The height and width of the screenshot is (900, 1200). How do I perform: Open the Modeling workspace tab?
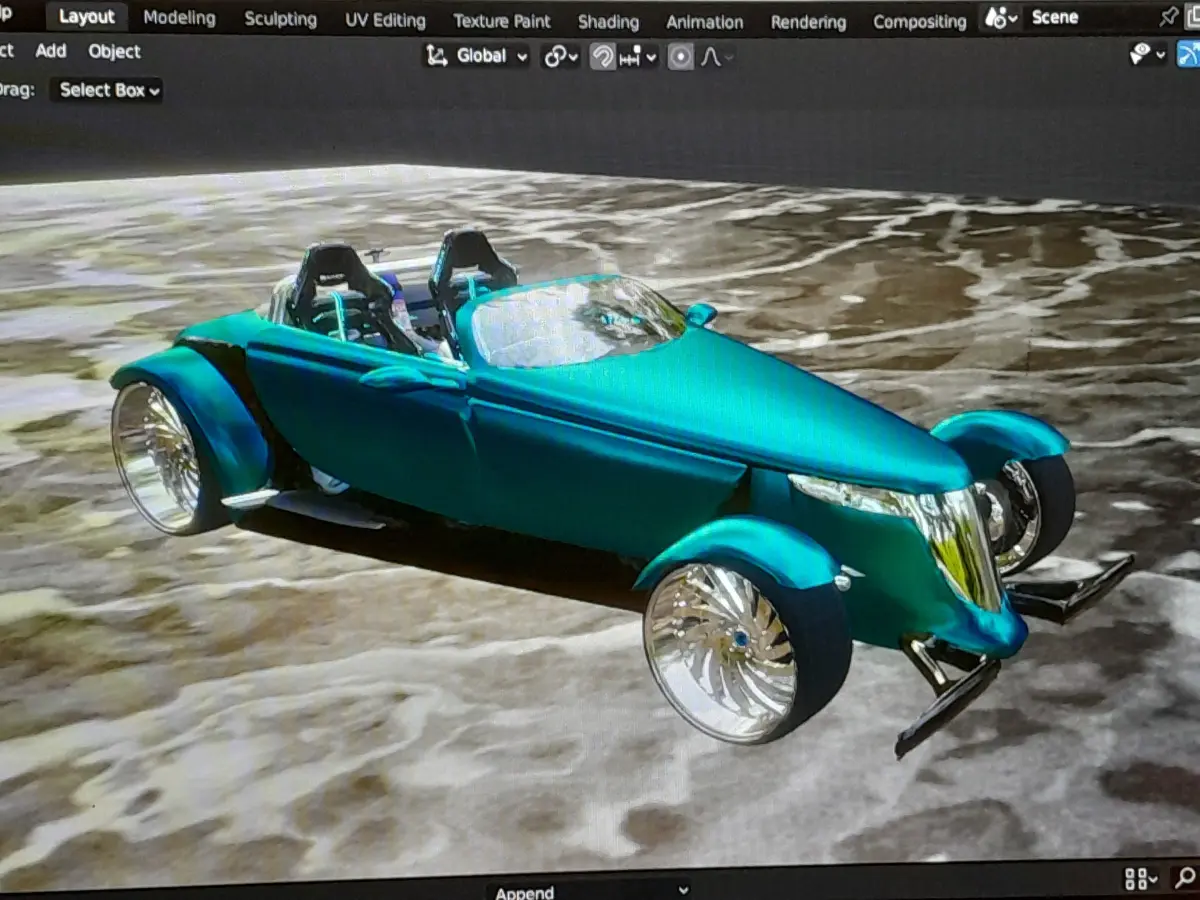pos(179,18)
